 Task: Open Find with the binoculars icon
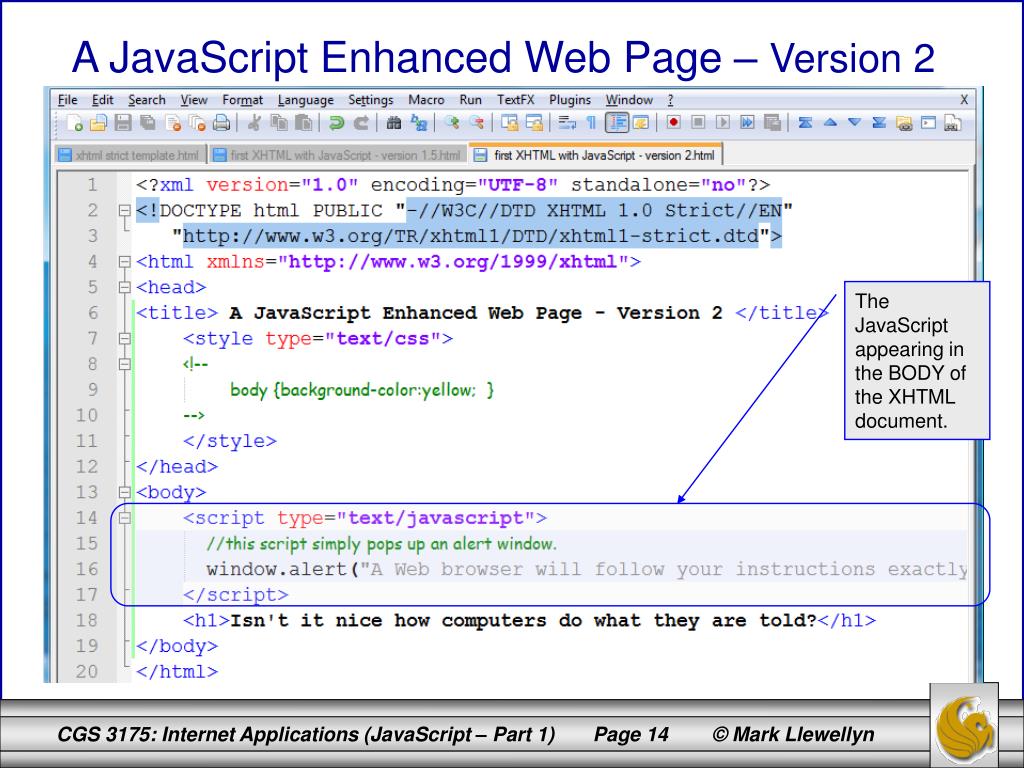(394, 122)
